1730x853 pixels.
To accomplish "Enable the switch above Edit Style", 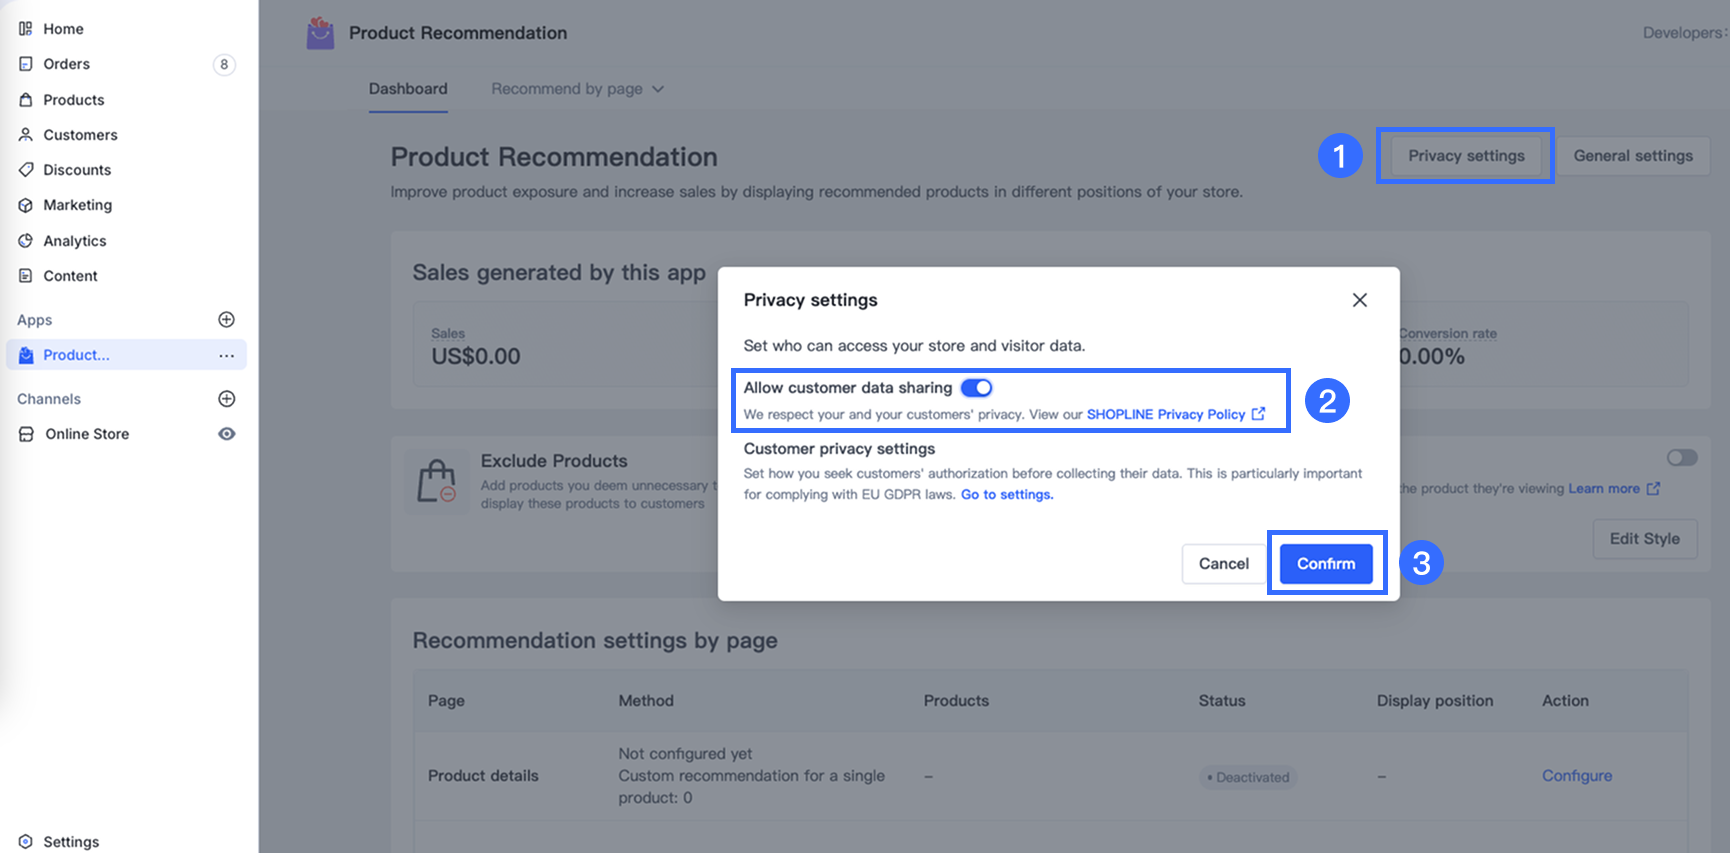I will click(1681, 458).
